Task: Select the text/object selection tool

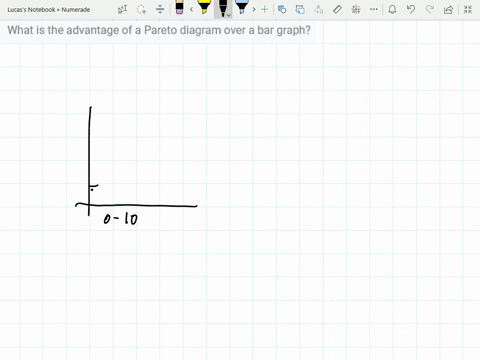Action: coord(122,9)
